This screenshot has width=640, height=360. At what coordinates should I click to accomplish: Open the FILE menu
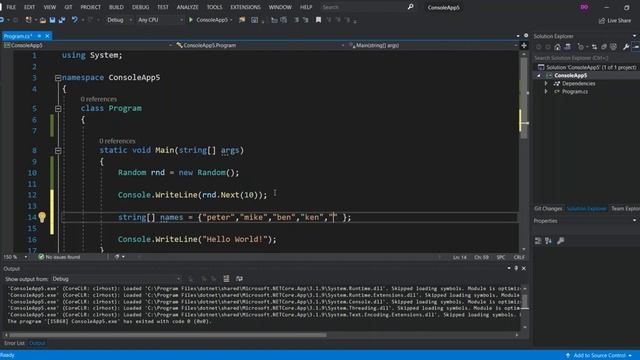11,7
